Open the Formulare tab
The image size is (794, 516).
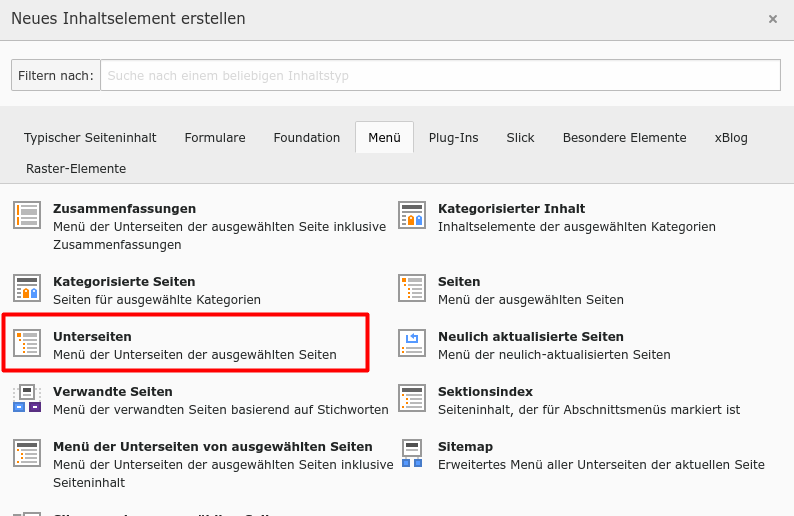215,138
